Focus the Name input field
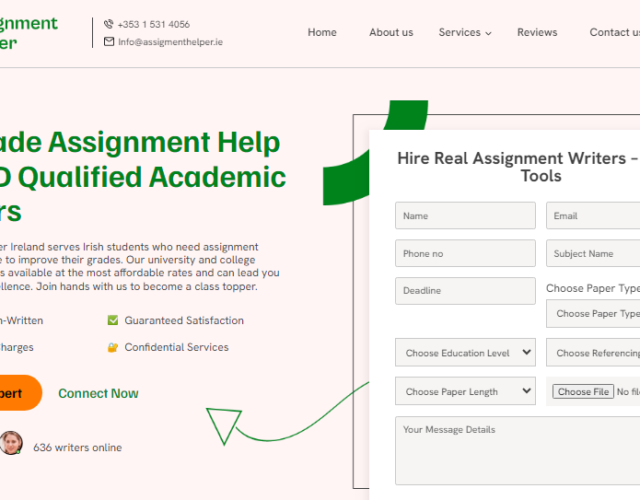The image size is (640, 500). [465, 216]
